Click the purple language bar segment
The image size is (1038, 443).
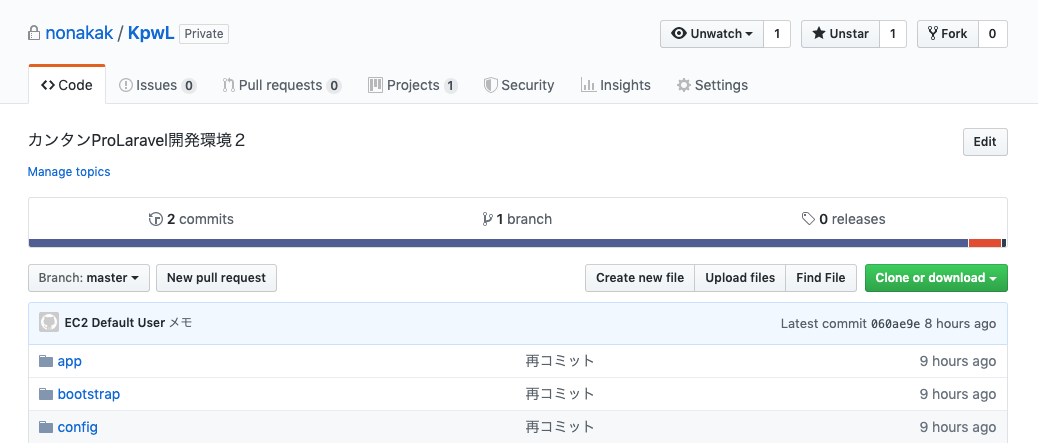pyautogui.click(x=498, y=243)
